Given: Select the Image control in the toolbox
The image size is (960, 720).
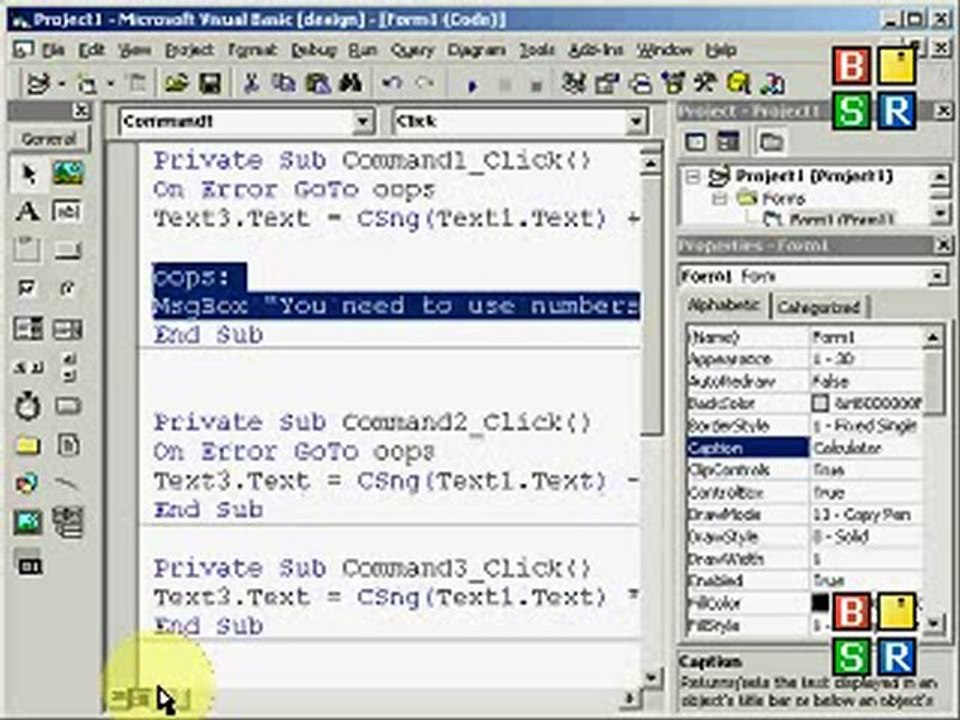Looking at the screenshot, I should (28, 522).
